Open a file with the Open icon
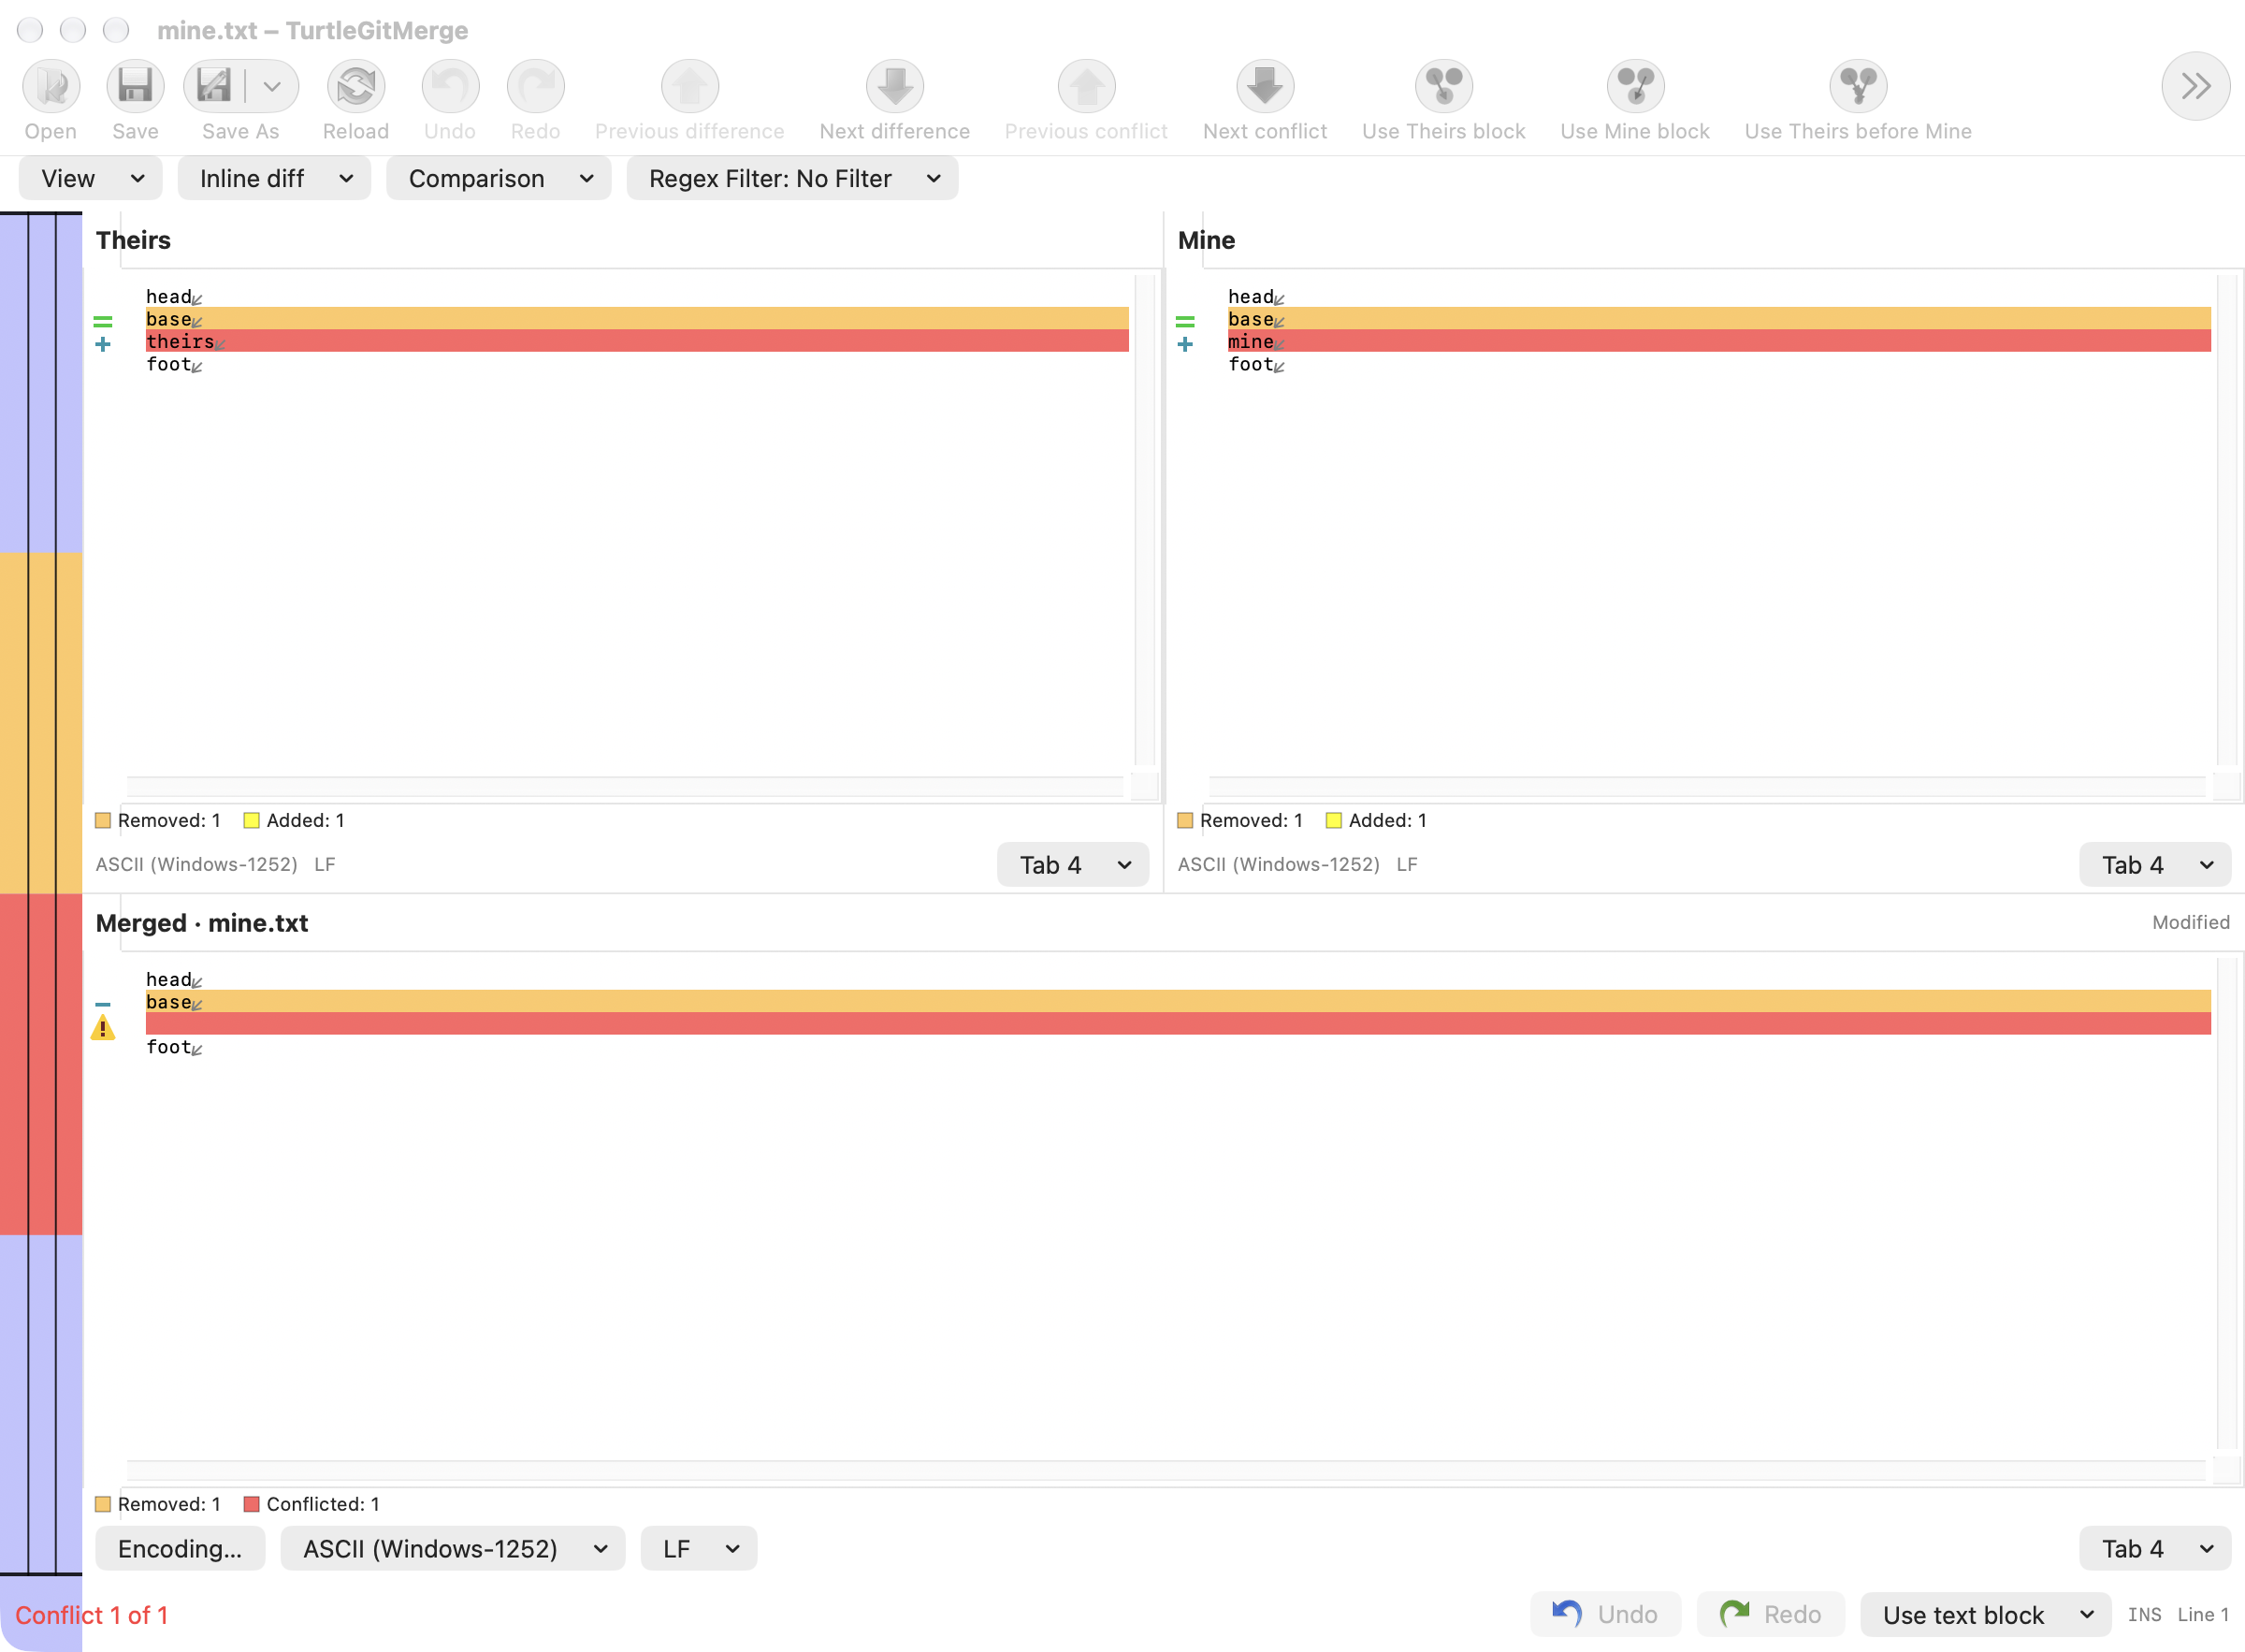 click(x=51, y=86)
